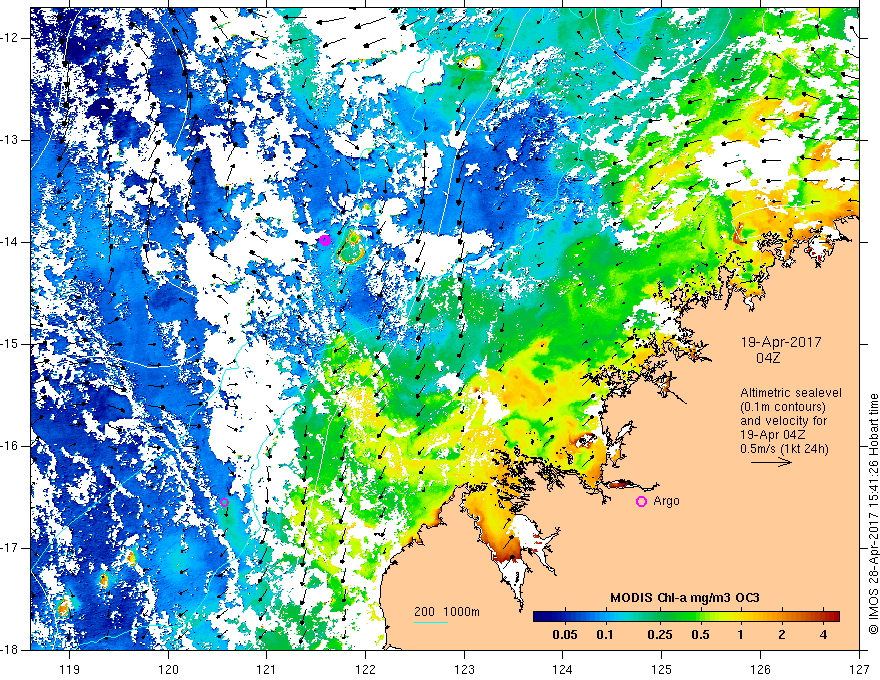Click the '04Z' time under the date heading
The width and height of the screenshot is (880, 680).
point(768,358)
